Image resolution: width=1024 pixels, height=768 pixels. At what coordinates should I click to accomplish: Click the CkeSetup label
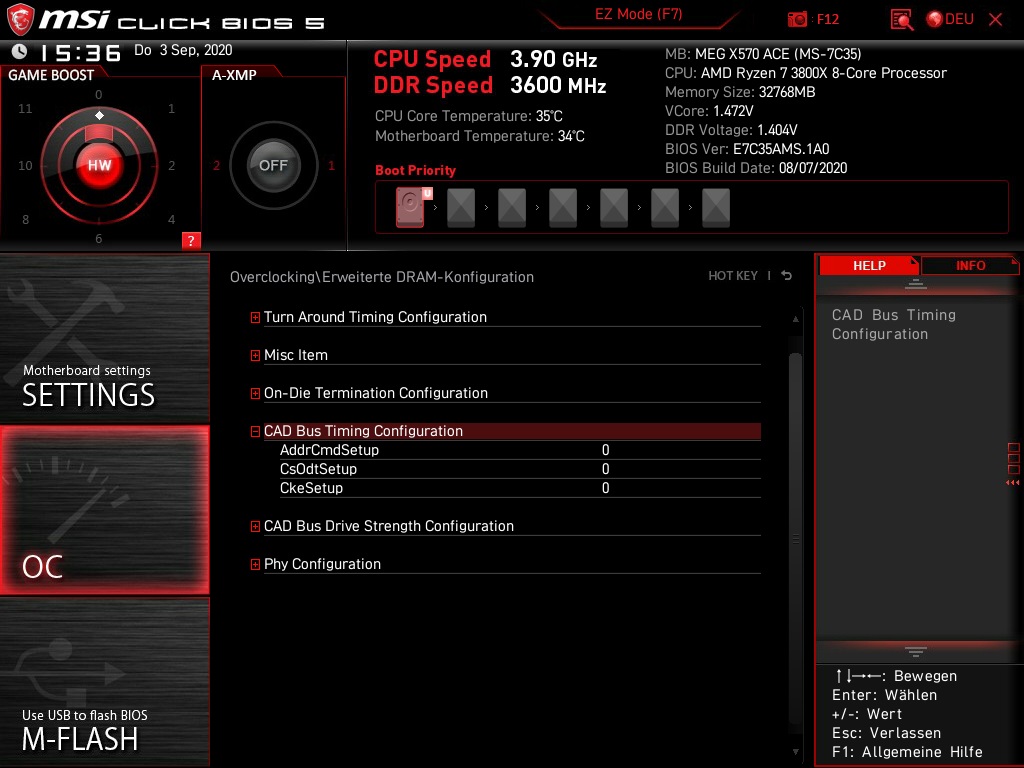pos(311,488)
